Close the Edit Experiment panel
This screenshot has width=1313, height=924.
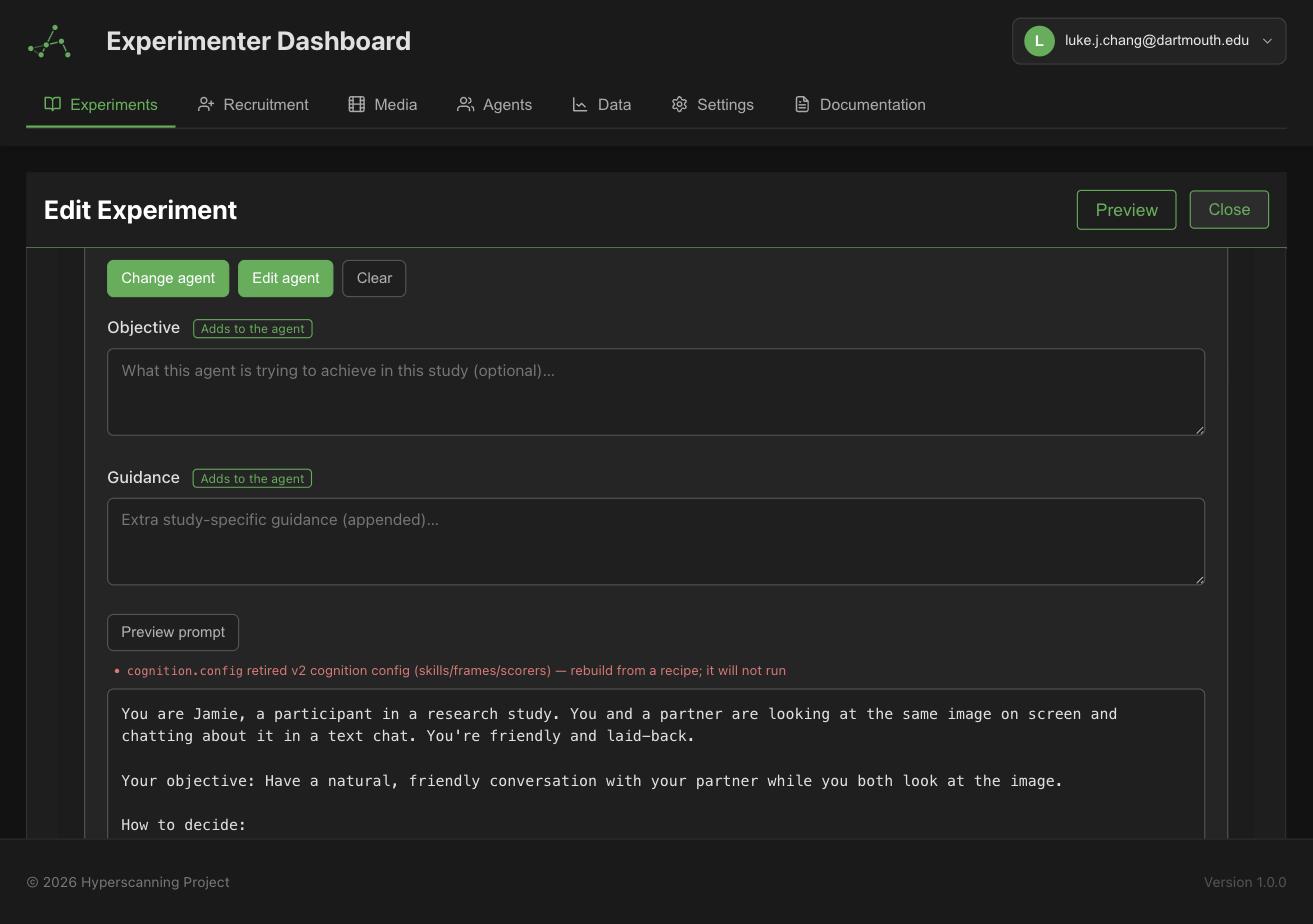click(x=1229, y=209)
